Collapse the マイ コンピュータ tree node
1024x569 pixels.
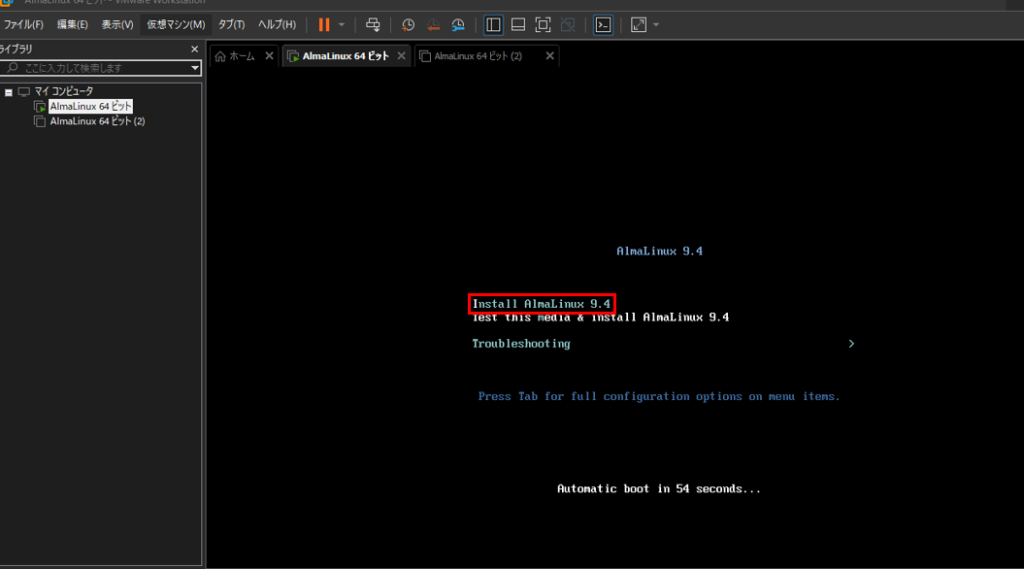click(x=8, y=92)
